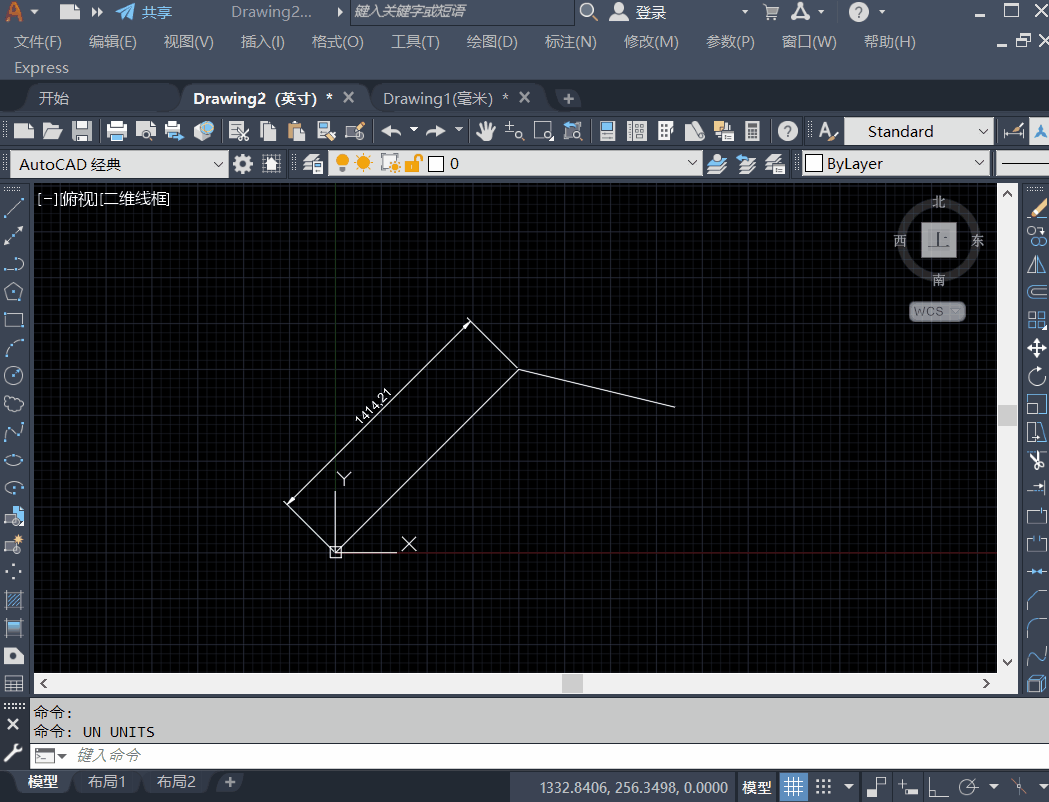
Task: Open Layer Properties Manager icon
Action: pyautogui.click(x=312, y=164)
